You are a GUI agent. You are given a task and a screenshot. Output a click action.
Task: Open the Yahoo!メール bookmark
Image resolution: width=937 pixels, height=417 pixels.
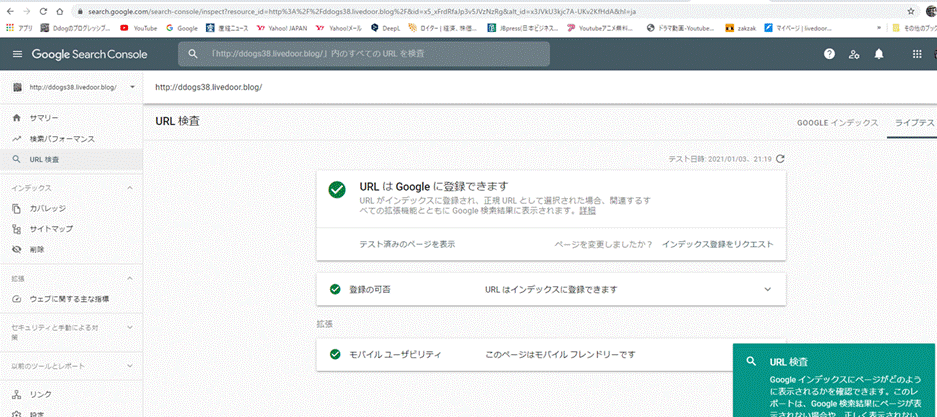pyautogui.click(x=338, y=27)
